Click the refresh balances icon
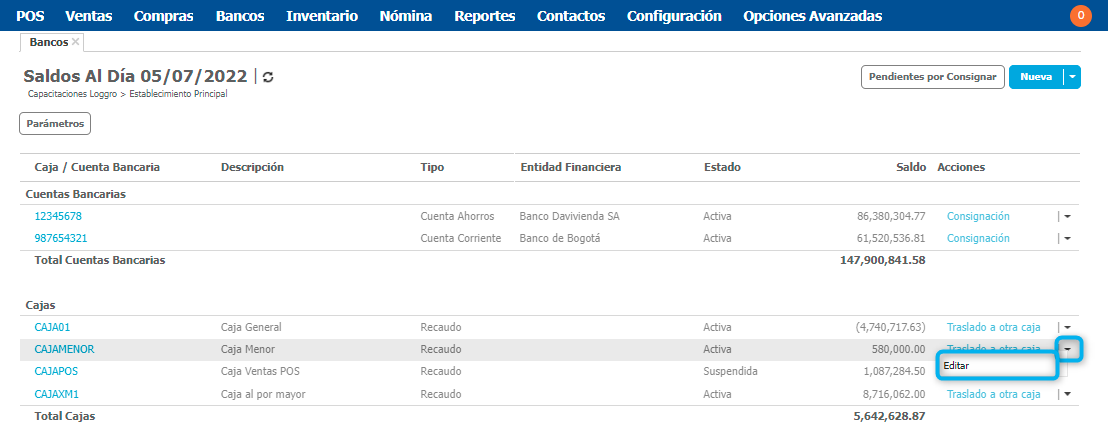Image resolution: width=1108 pixels, height=436 pixels. [268, 77]
